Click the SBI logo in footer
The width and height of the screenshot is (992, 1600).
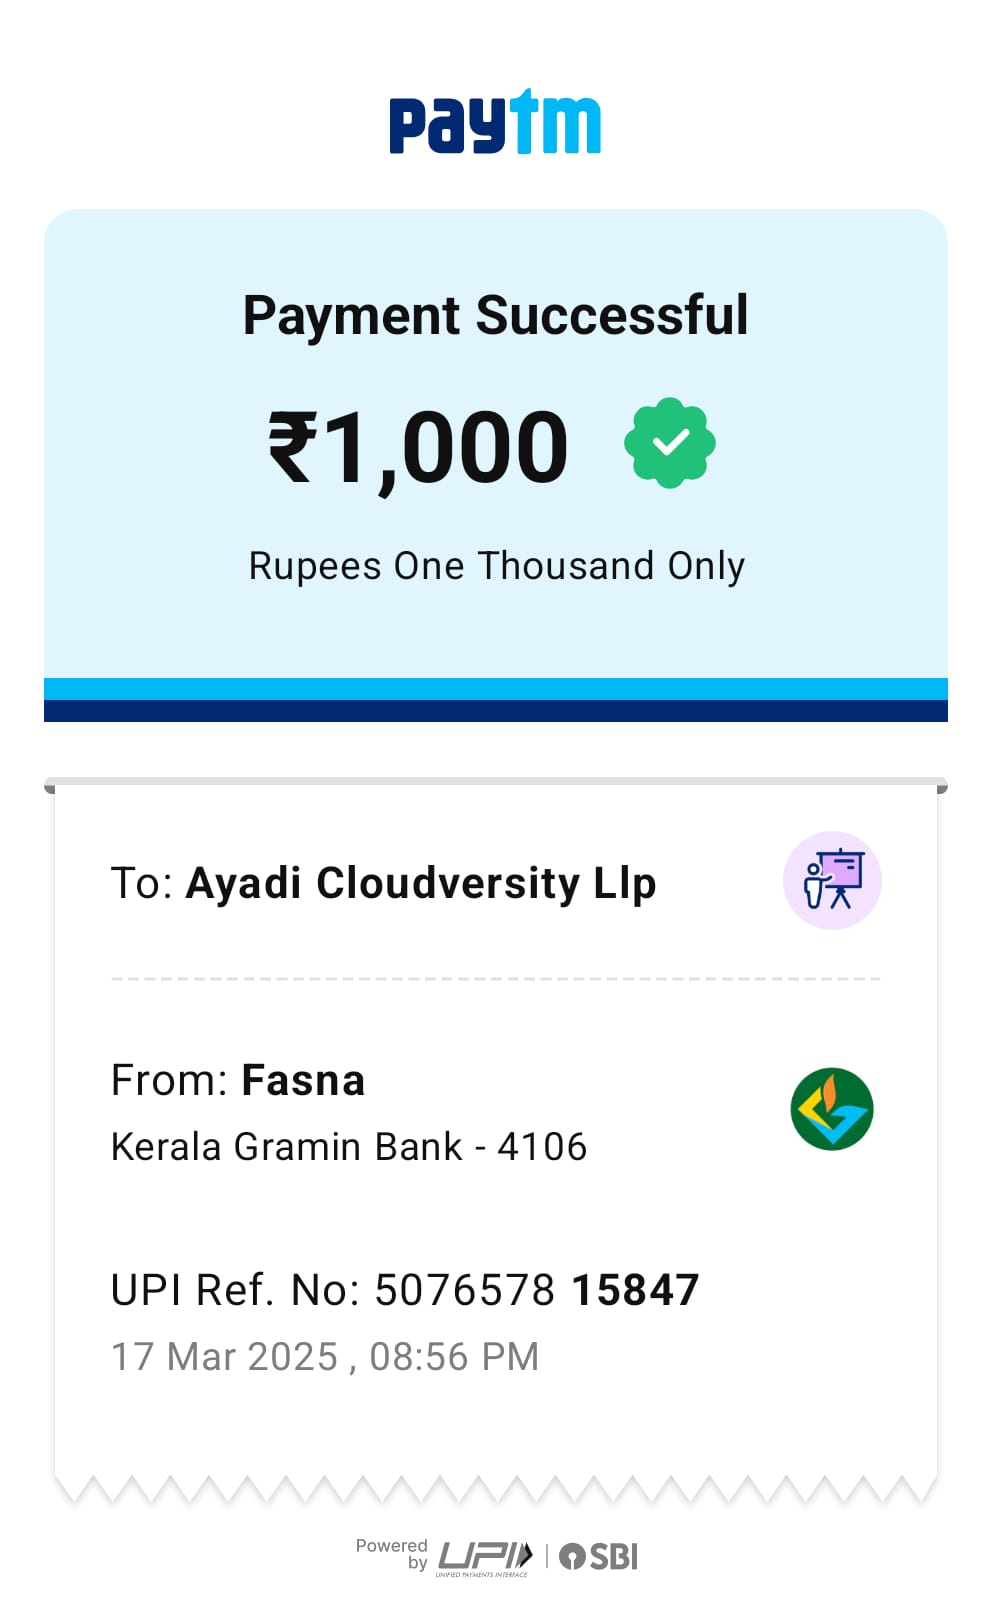[x=599, y=1557]
